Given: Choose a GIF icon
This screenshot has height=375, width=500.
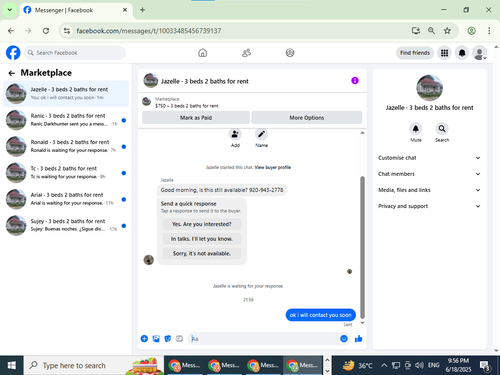Looking at the screenshot, I should pos(179,339).
